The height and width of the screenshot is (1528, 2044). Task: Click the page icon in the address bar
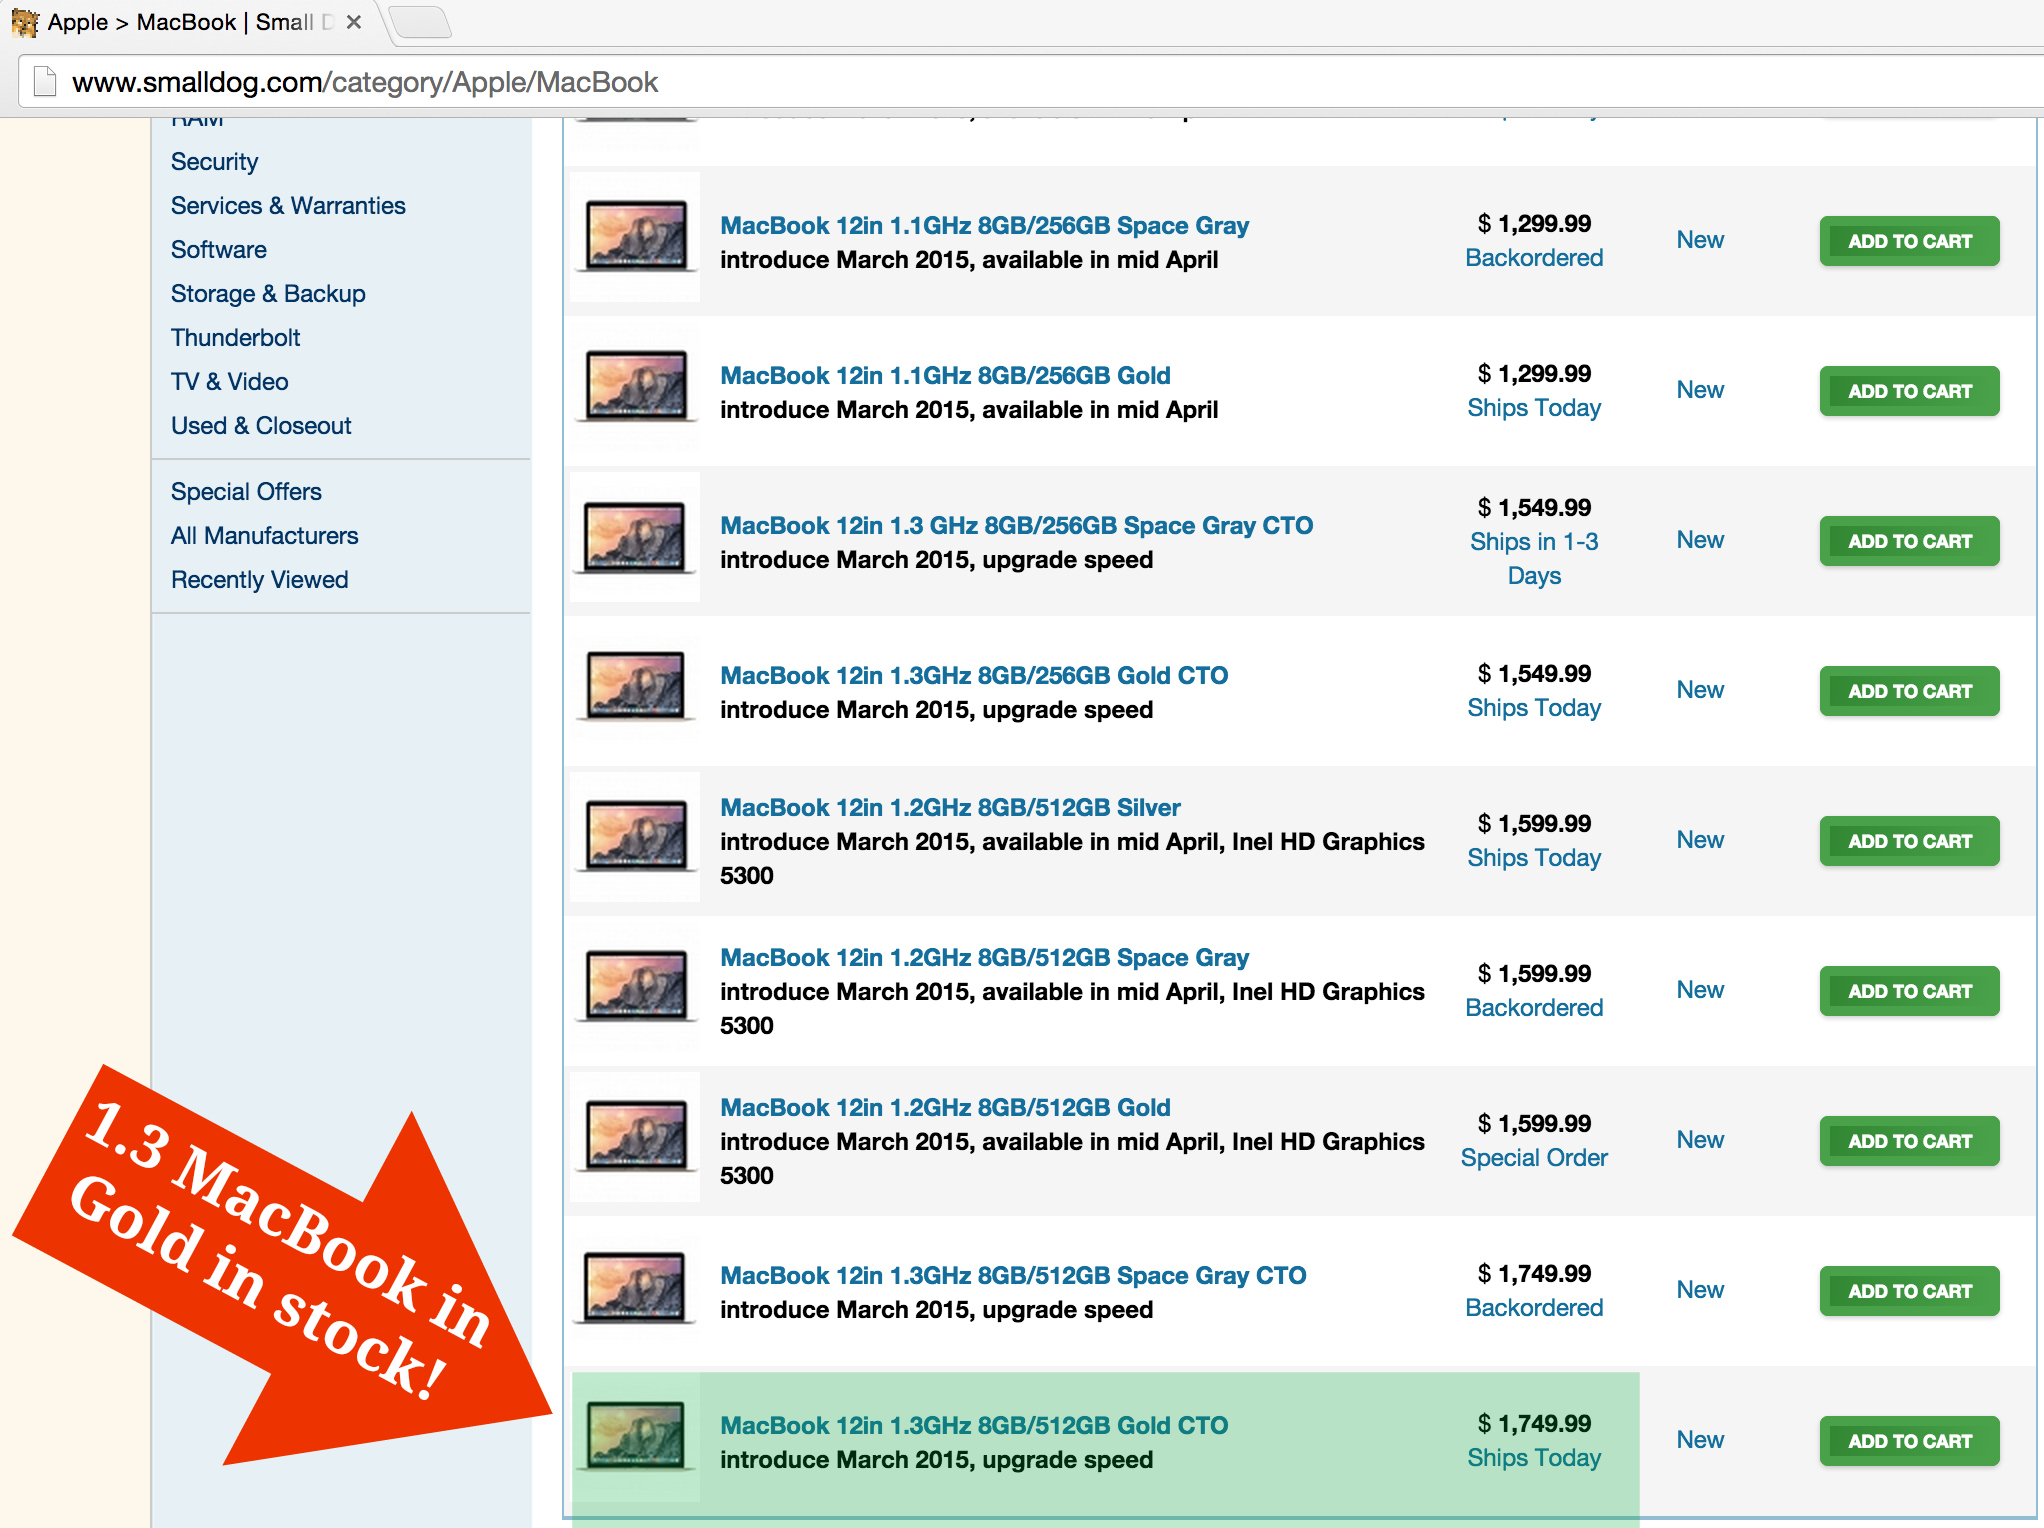point(44,82)
